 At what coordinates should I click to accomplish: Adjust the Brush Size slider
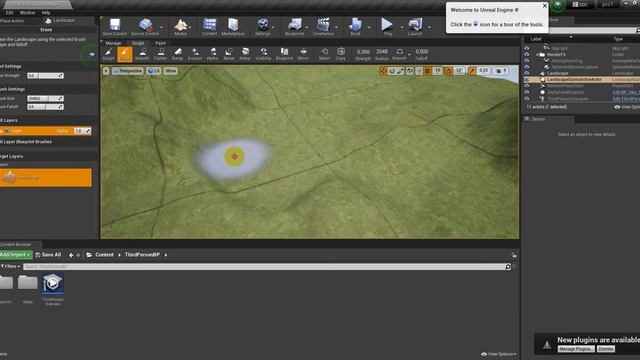pyautogui.click(x=45, y=98)
